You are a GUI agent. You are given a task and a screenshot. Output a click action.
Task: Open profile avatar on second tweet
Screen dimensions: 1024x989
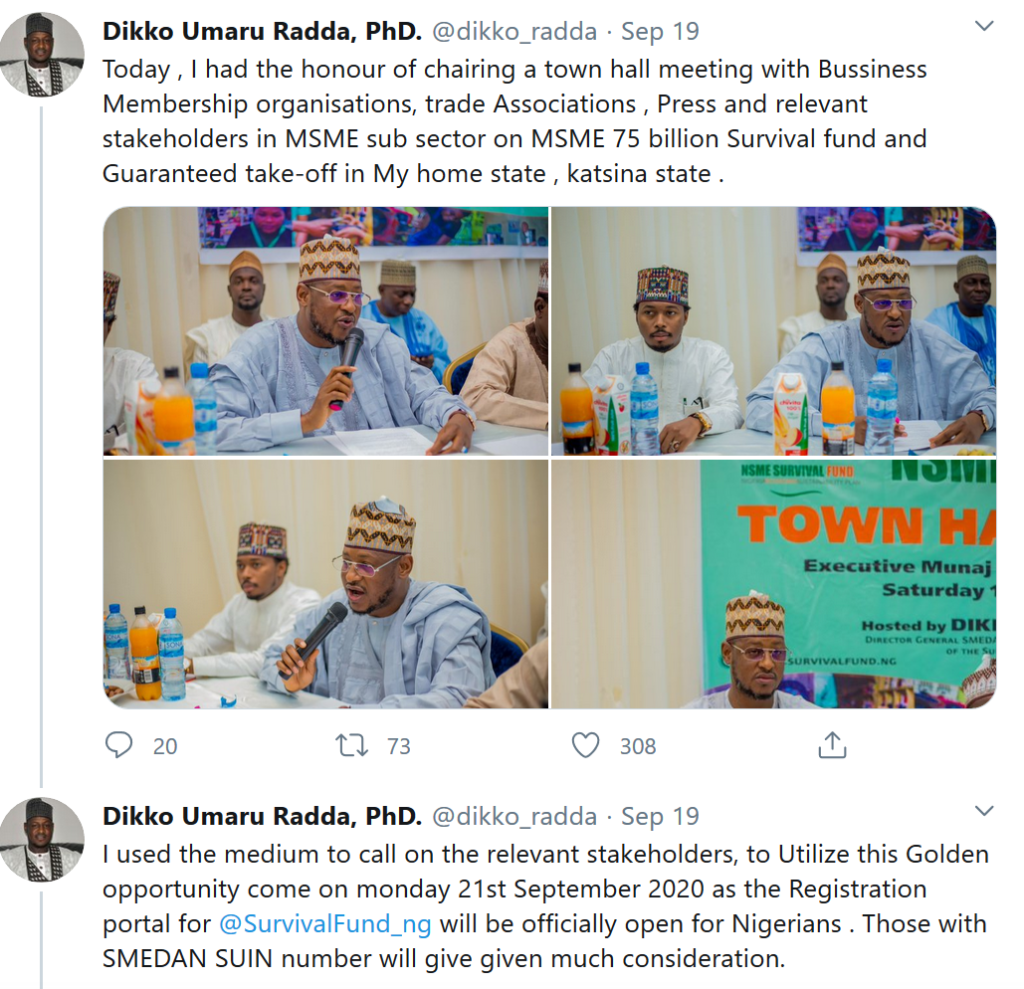[41, 839]
